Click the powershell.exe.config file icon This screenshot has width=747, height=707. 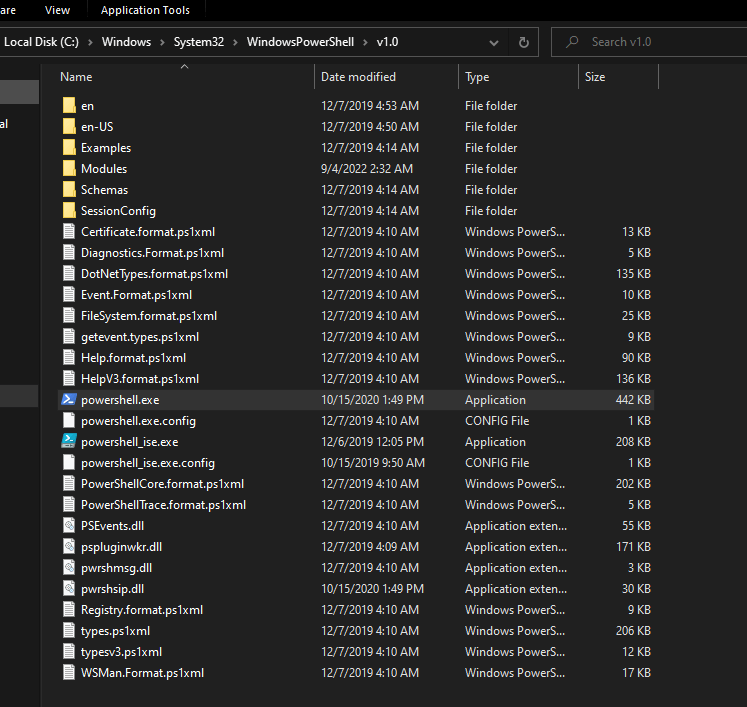tap(69, 420)
